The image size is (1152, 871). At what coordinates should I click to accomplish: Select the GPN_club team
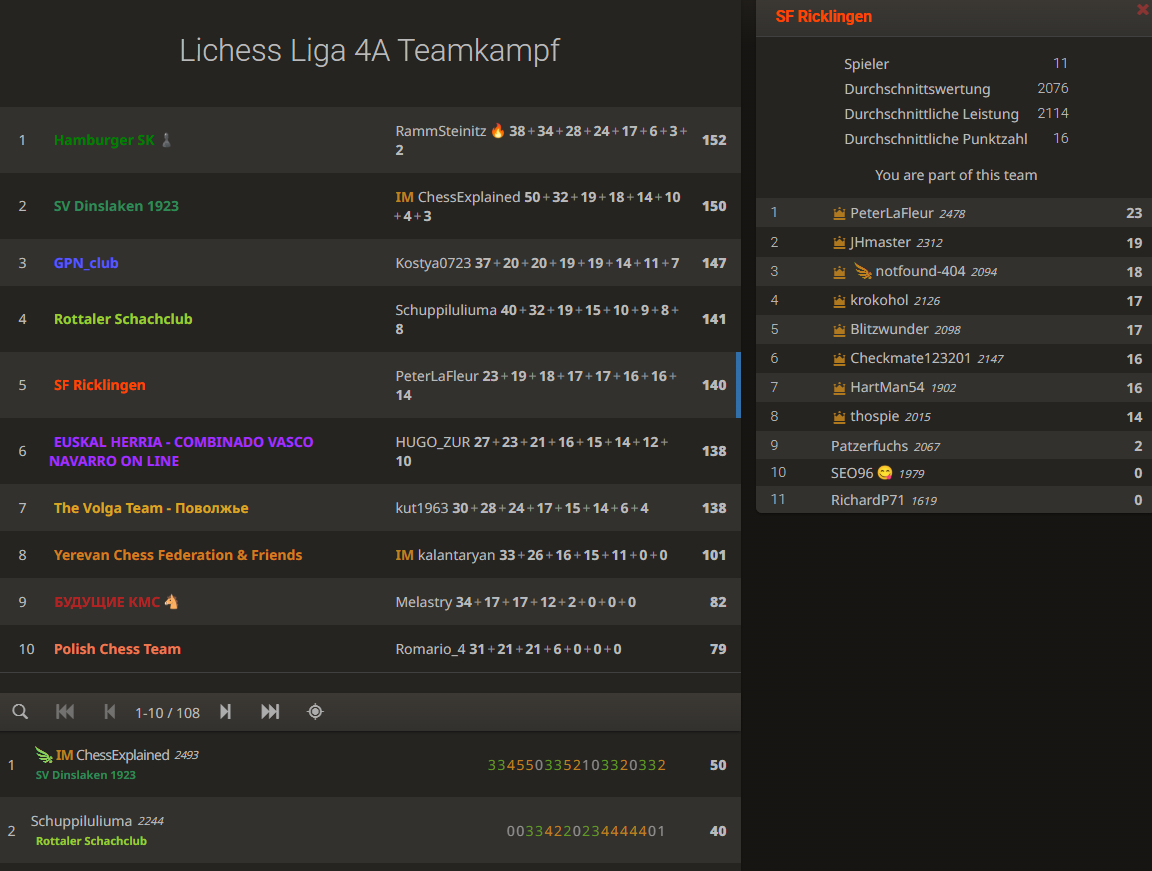[x=87, y=261]
